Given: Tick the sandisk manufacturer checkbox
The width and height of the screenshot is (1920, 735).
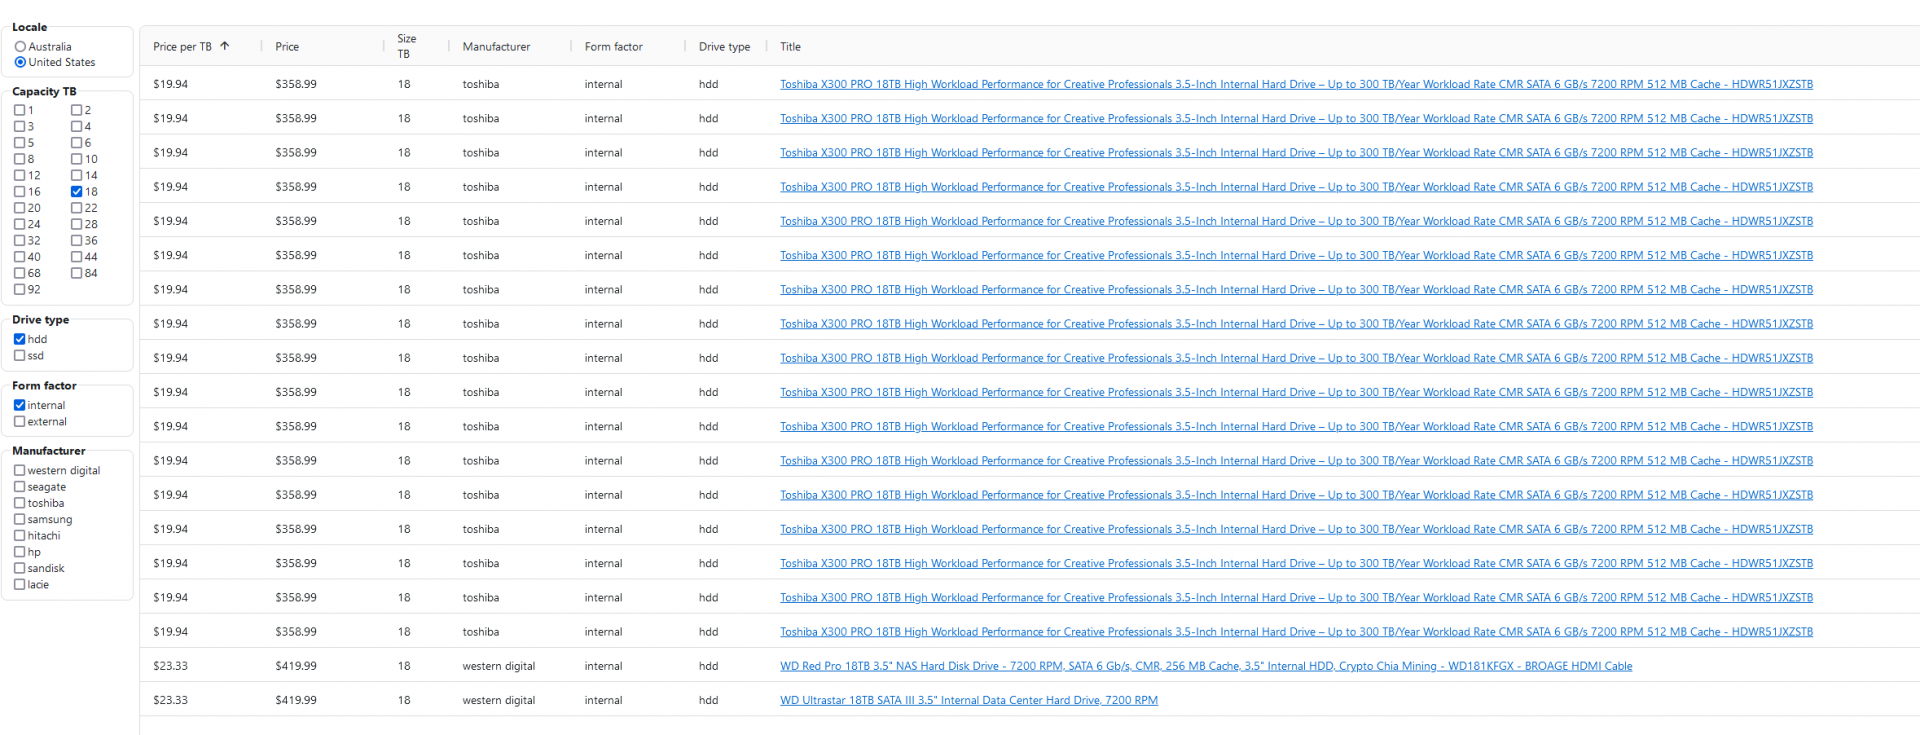Looking at the screenshot, I should [19, 568].
